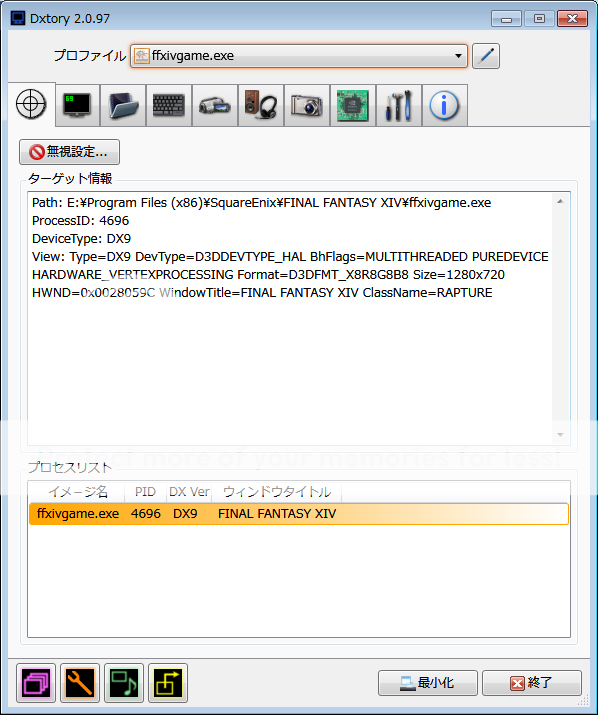Click the target info scroll down arrow
598x715 pixels.
click(560, 435)
